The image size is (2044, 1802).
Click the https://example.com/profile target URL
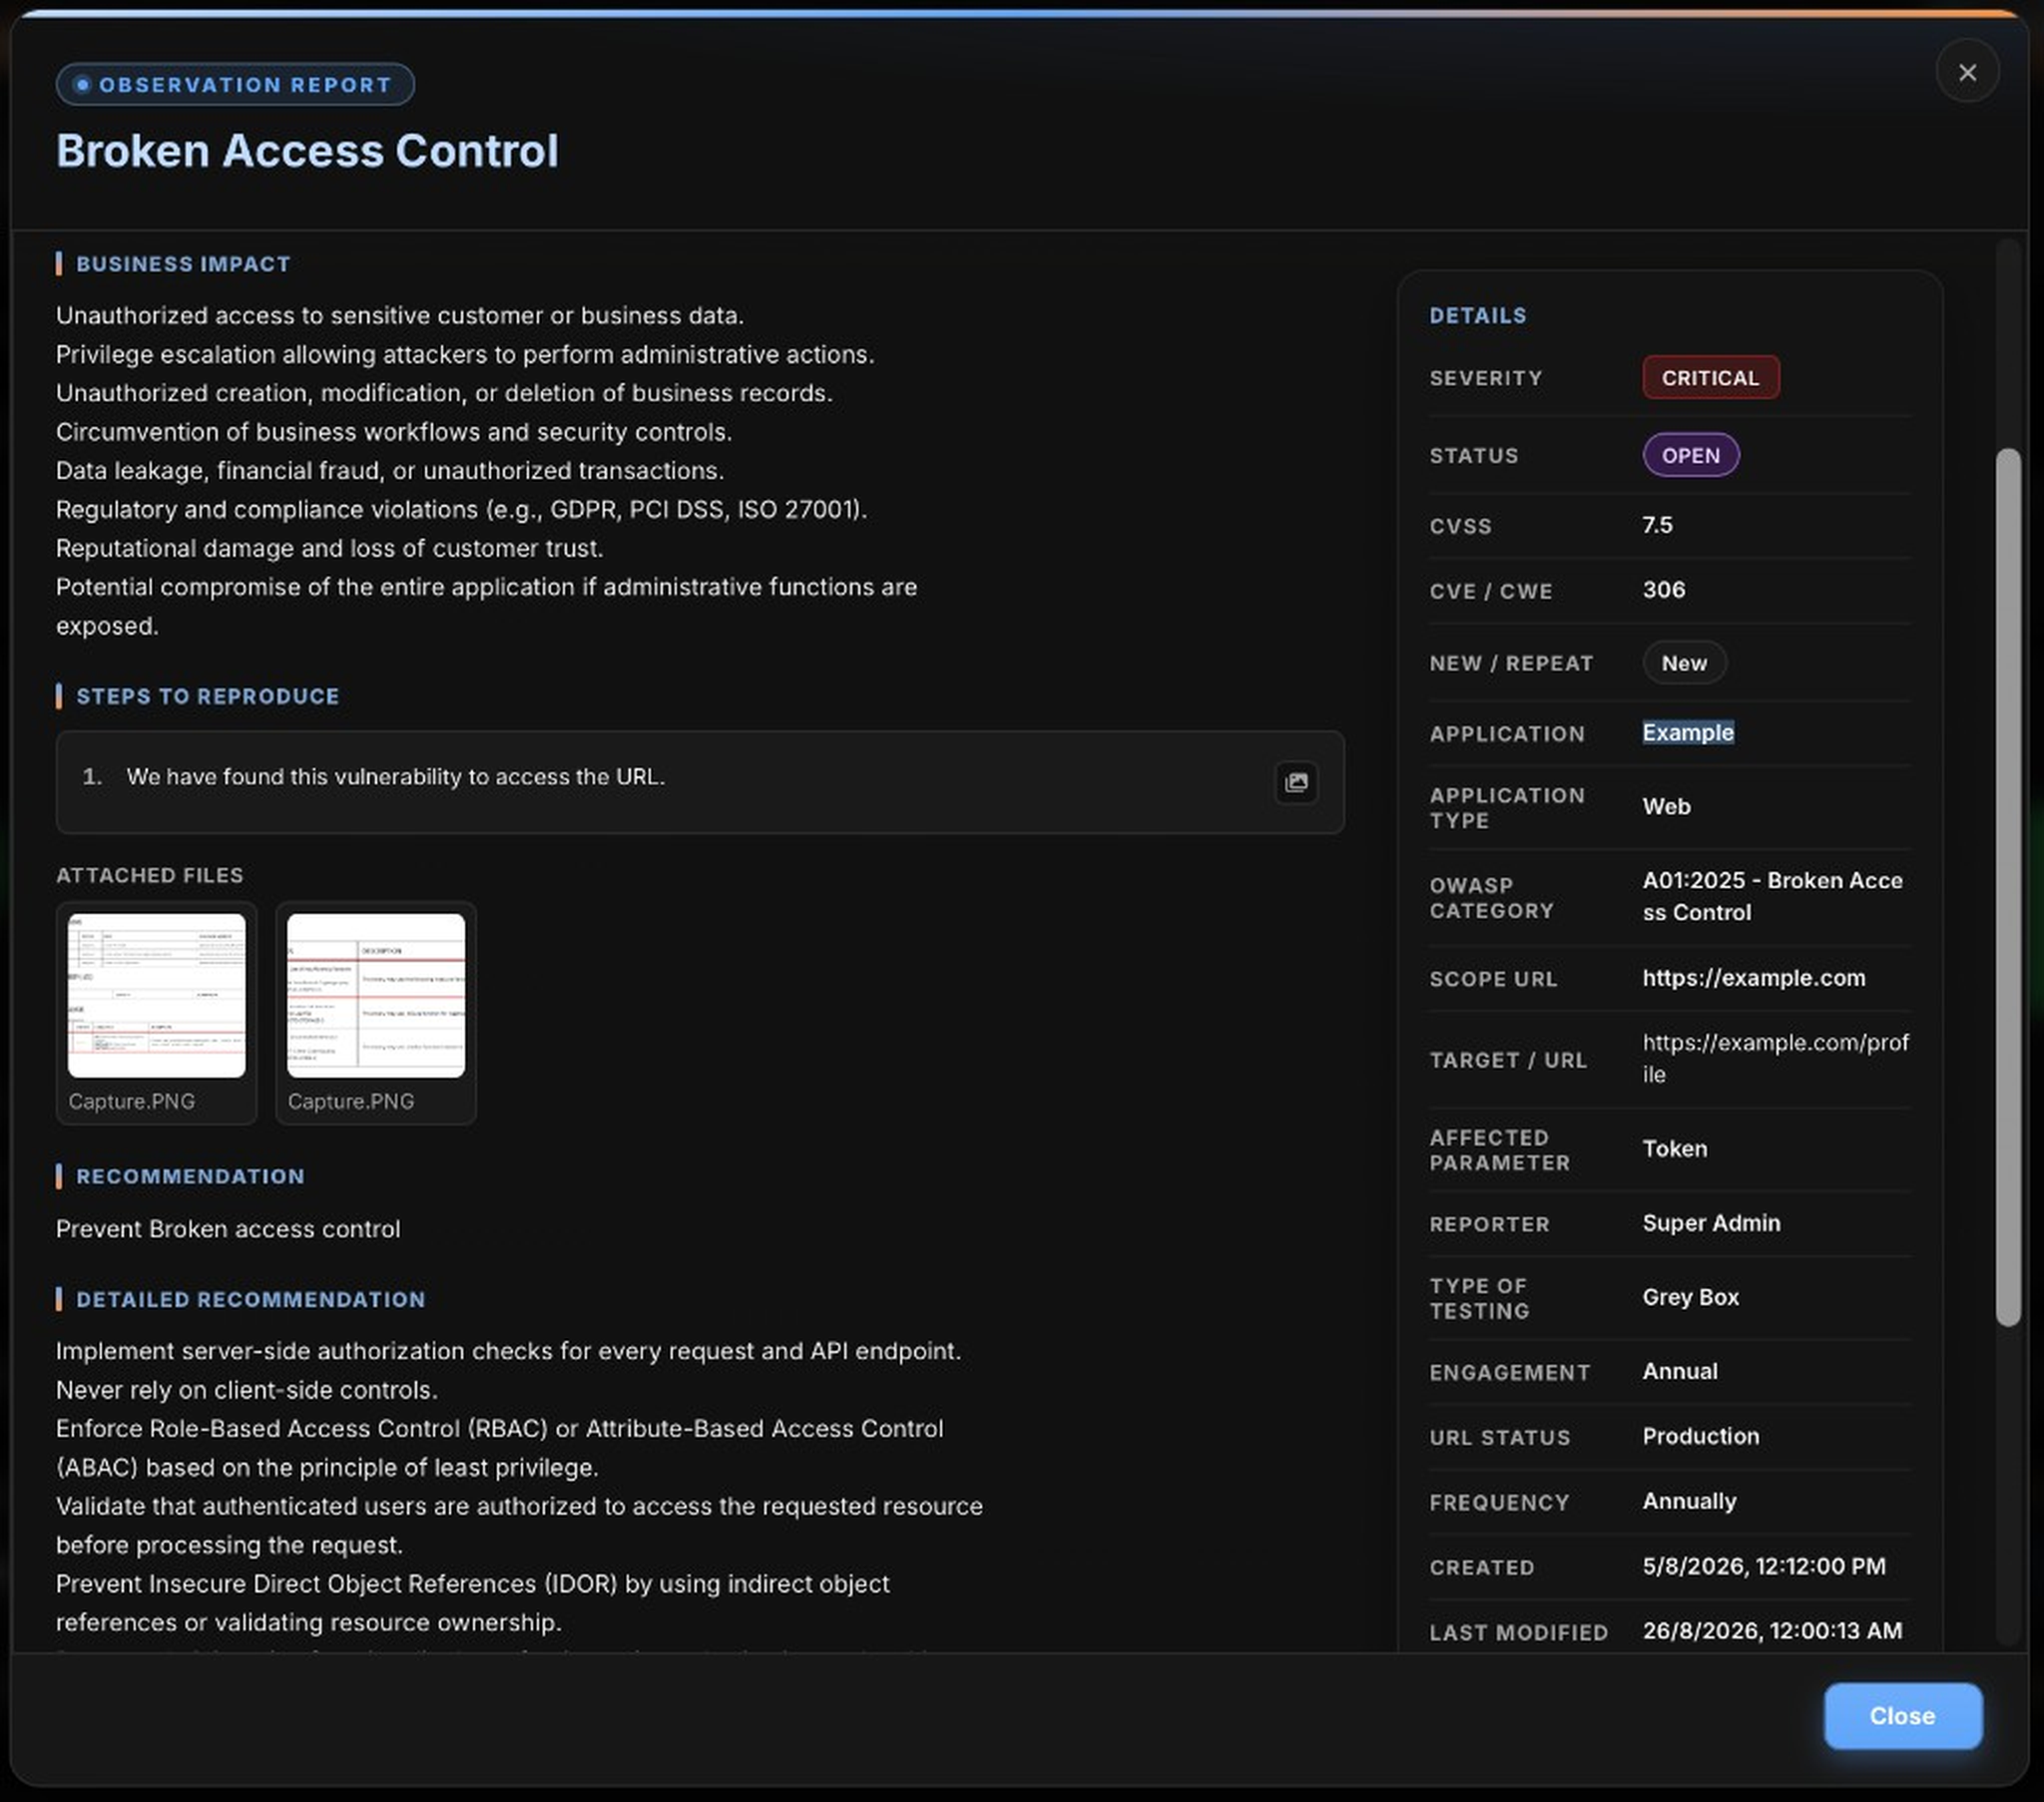[1775, 1058]
